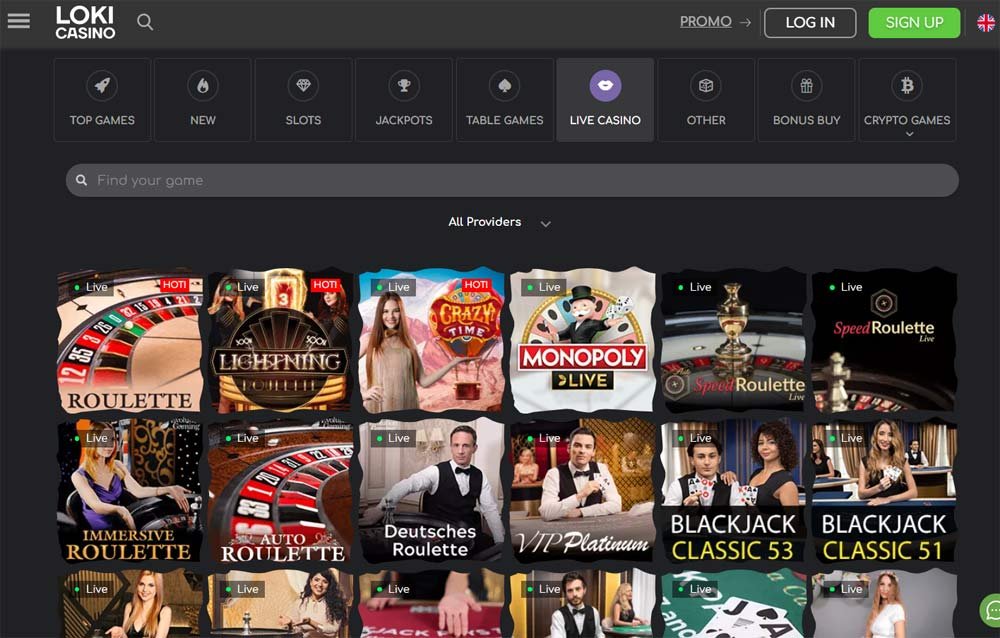Launch Crazy Time live game

[x=432, y=341]
